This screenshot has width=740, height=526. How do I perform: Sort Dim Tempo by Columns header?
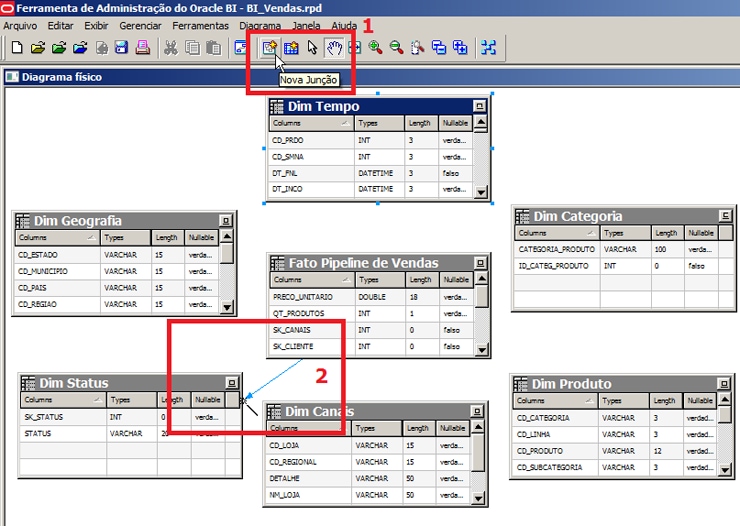(311, 123)
